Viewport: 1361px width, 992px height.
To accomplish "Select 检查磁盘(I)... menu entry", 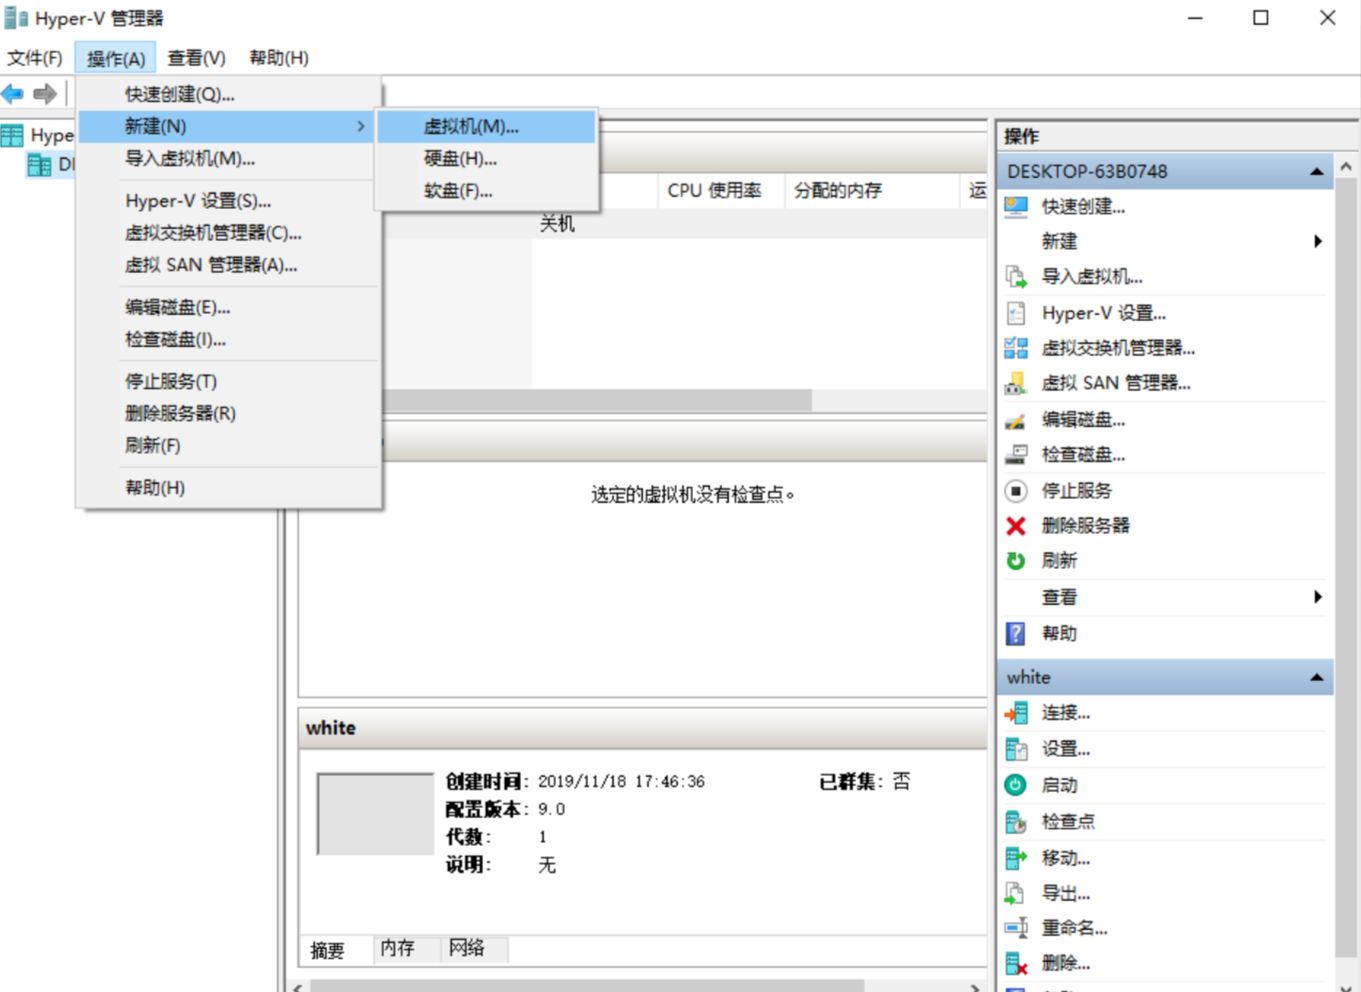I will click(x=229, y=339).
